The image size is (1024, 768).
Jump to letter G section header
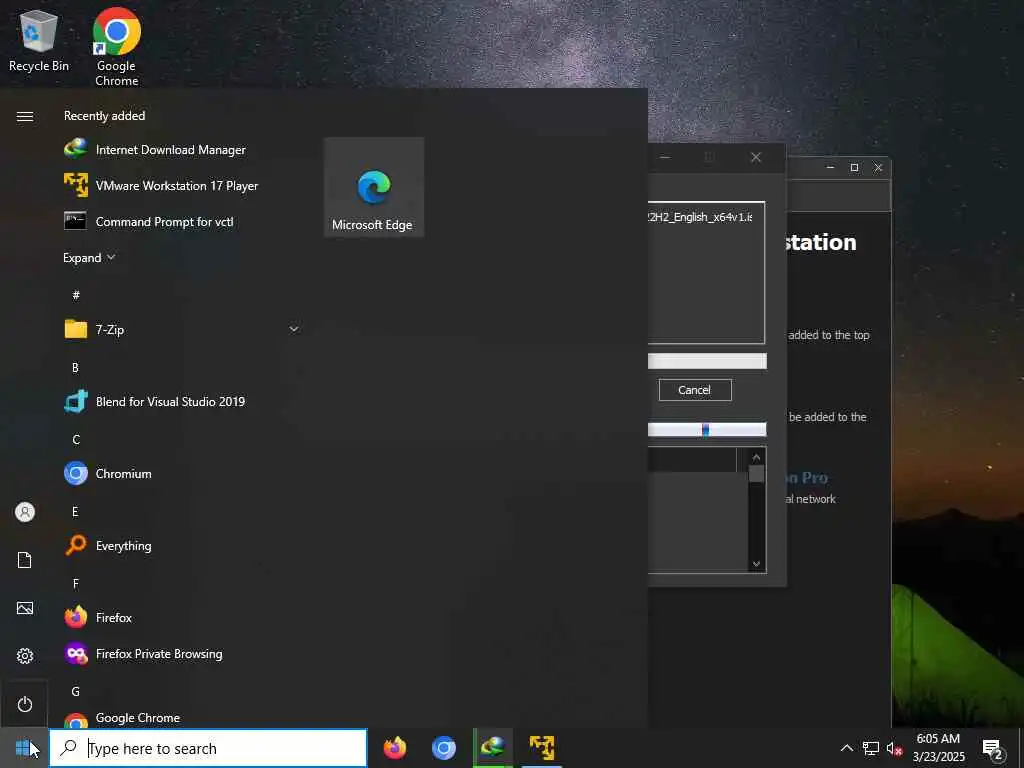click(76, 691)
